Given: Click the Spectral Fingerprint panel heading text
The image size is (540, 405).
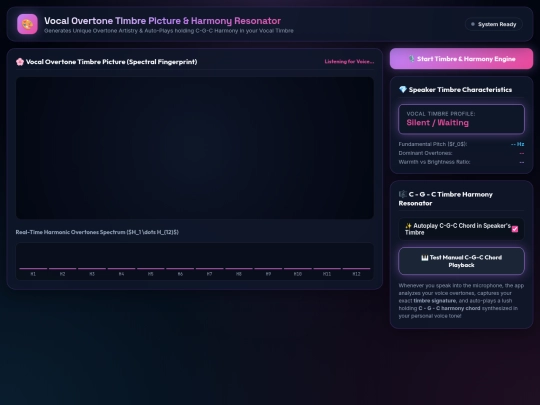Looking at the screenshot, I should (x=112, y=62).
